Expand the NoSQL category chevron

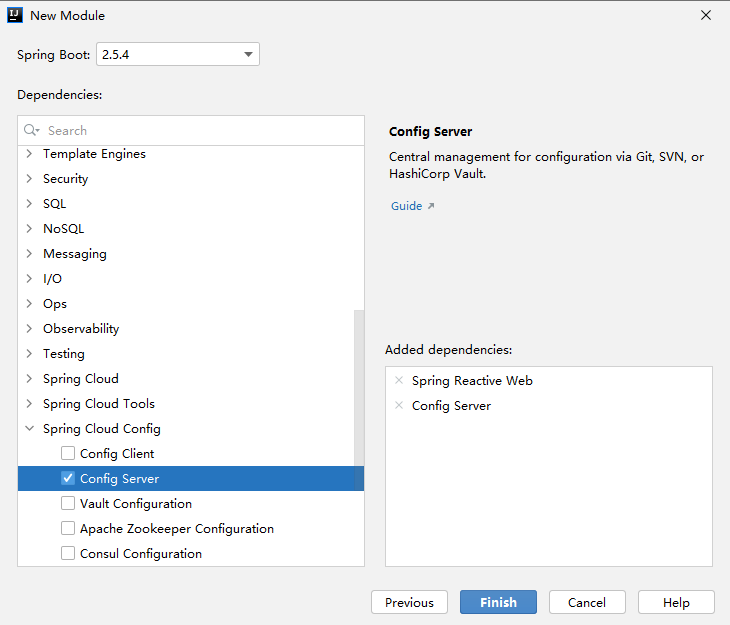click(29, 229)
